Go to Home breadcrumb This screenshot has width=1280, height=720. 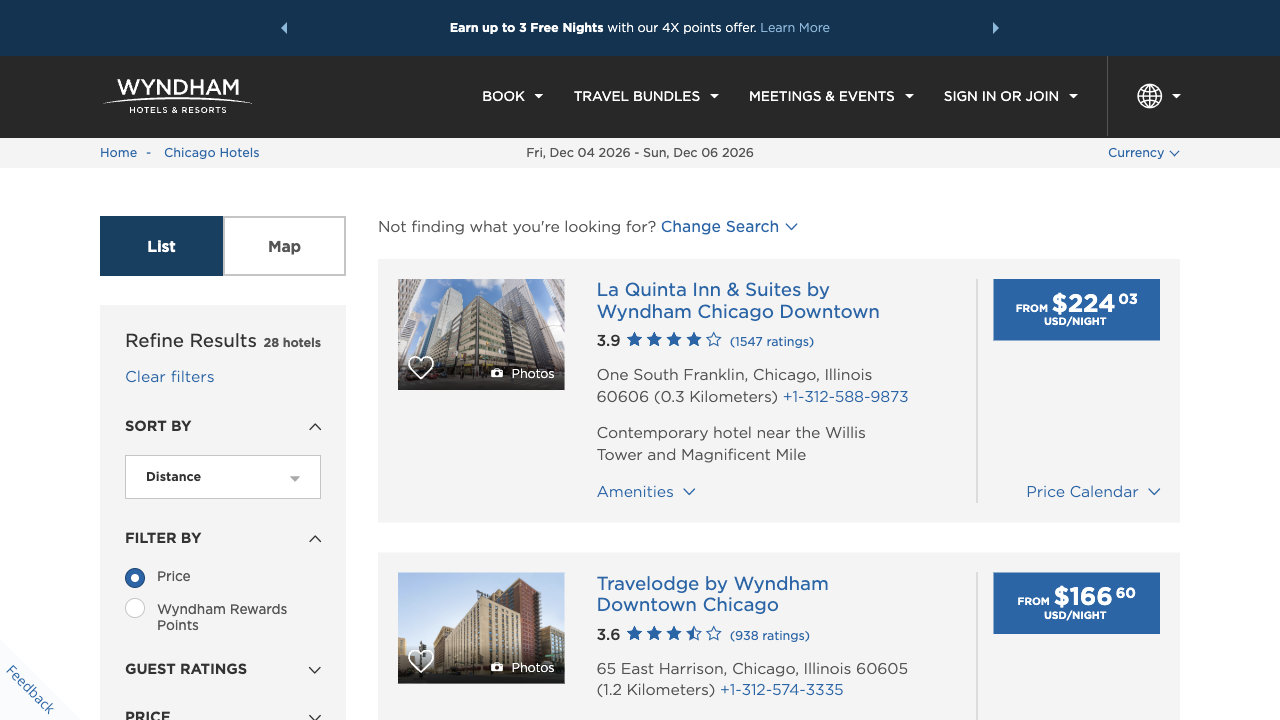[118, 153]
